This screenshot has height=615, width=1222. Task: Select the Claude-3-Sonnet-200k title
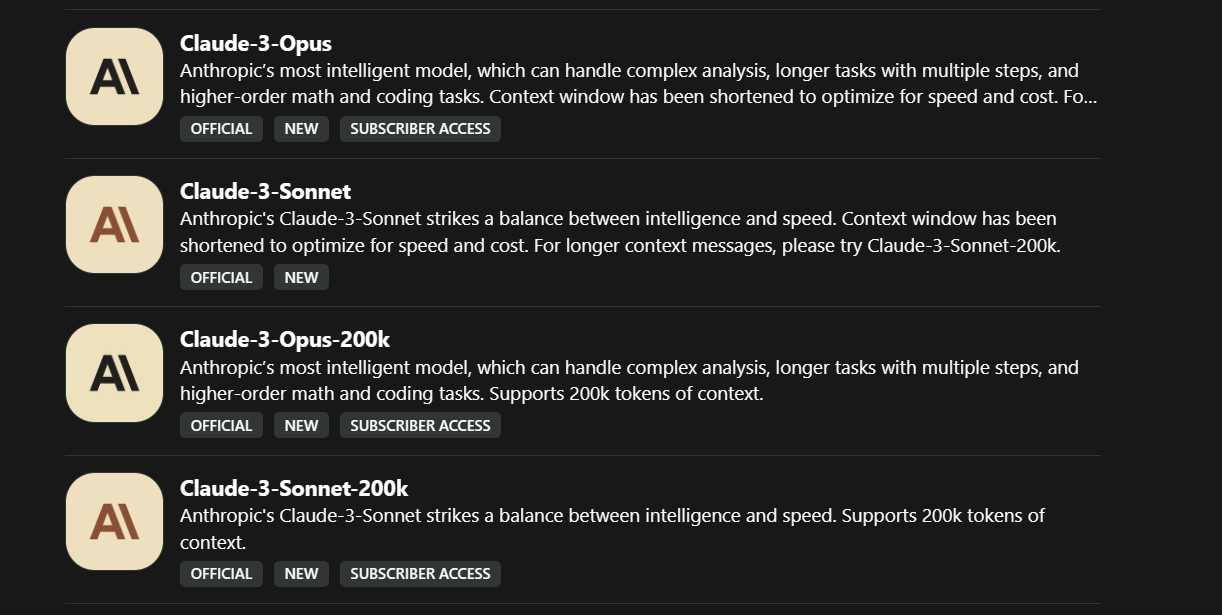click(x=294, y=488)
